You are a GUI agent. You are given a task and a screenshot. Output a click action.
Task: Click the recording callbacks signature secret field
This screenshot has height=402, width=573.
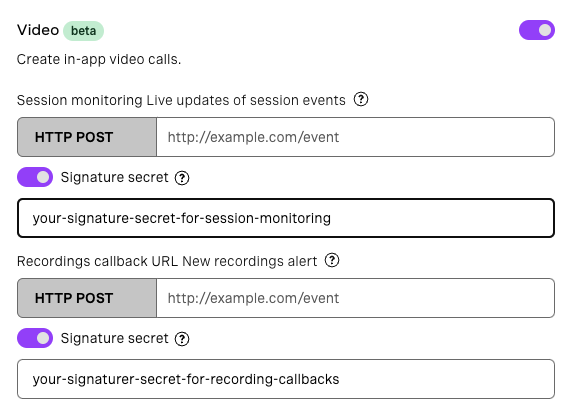[x=286, y=379]
